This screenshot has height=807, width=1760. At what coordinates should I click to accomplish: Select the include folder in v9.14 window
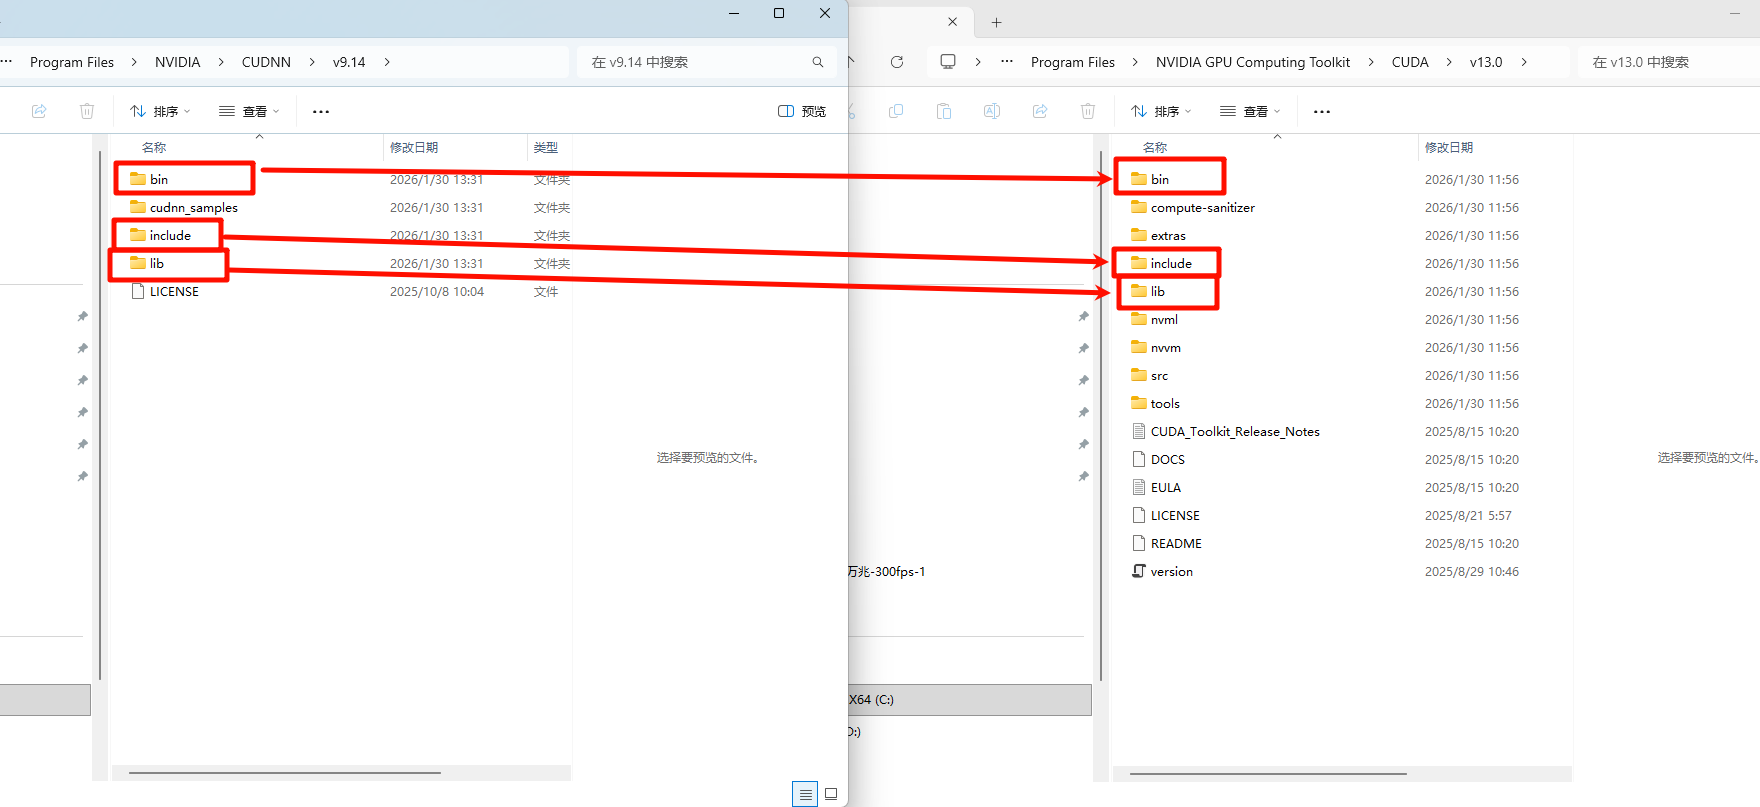pyautogui.click(x=170, y=235)
